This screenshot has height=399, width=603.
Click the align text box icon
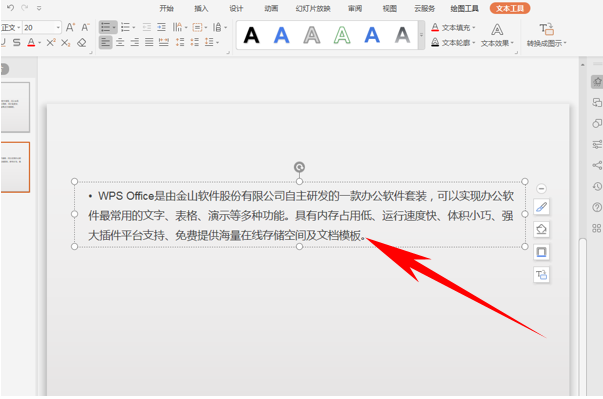(x=197, y=27)
